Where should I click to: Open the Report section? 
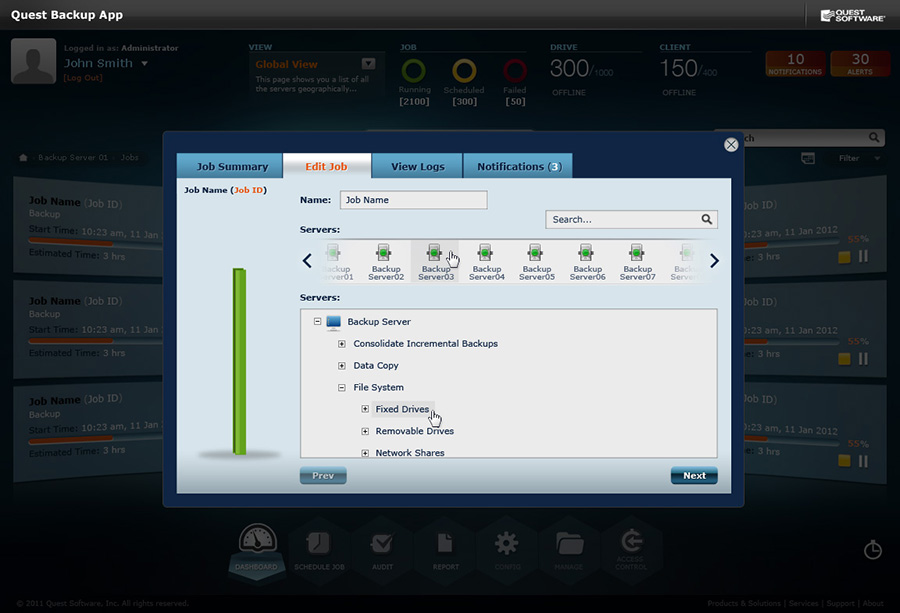(445, 549)
